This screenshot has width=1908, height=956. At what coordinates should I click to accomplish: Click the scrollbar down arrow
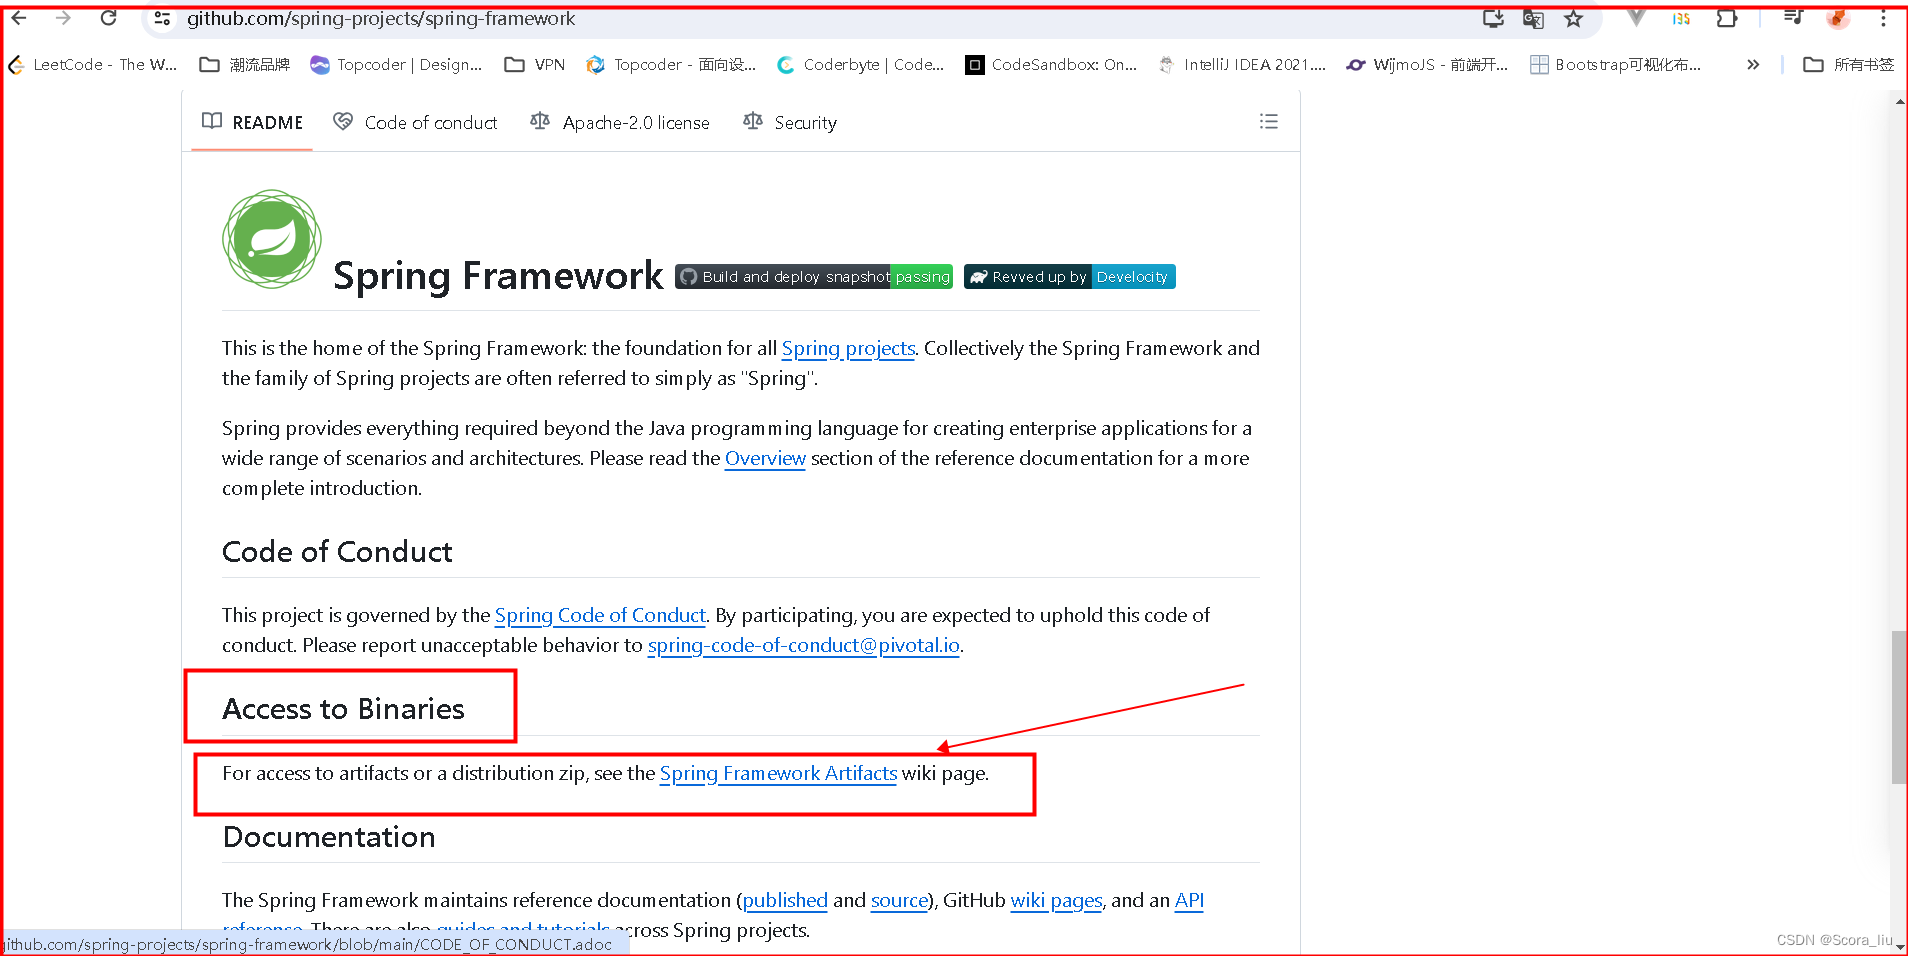coord(1899,946)
